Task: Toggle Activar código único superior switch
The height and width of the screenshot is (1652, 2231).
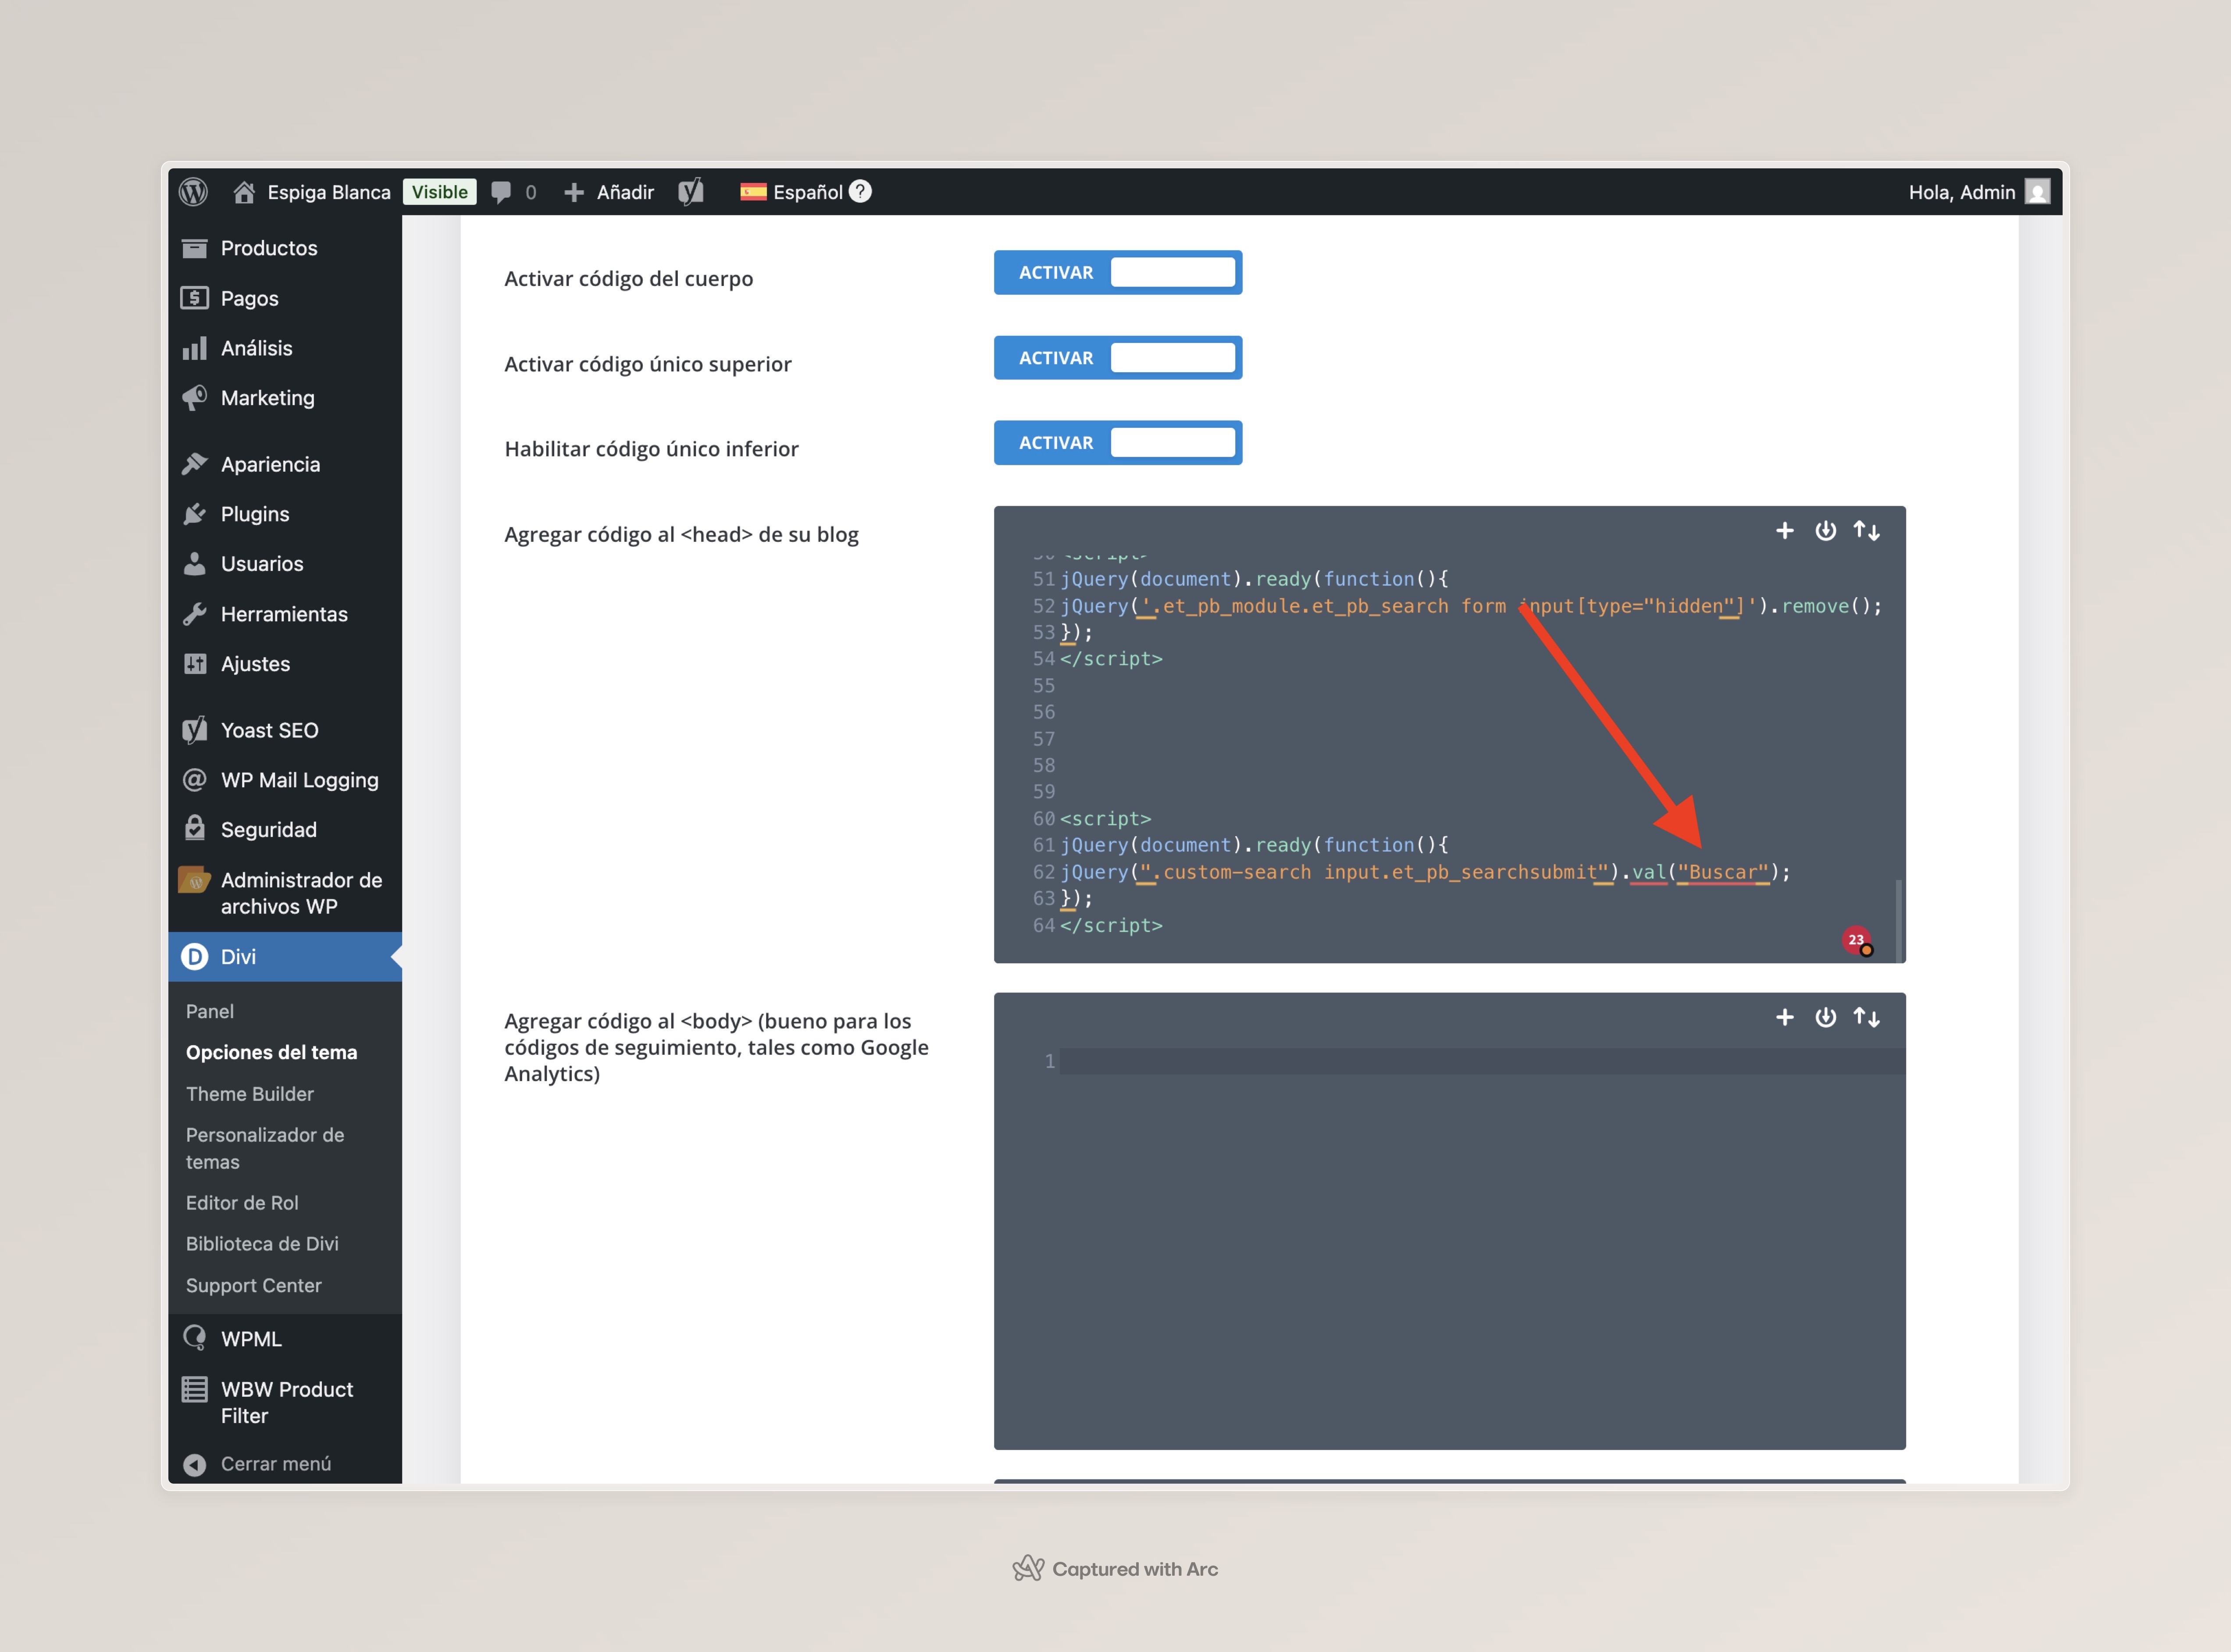Action: tap(1118, 358)
